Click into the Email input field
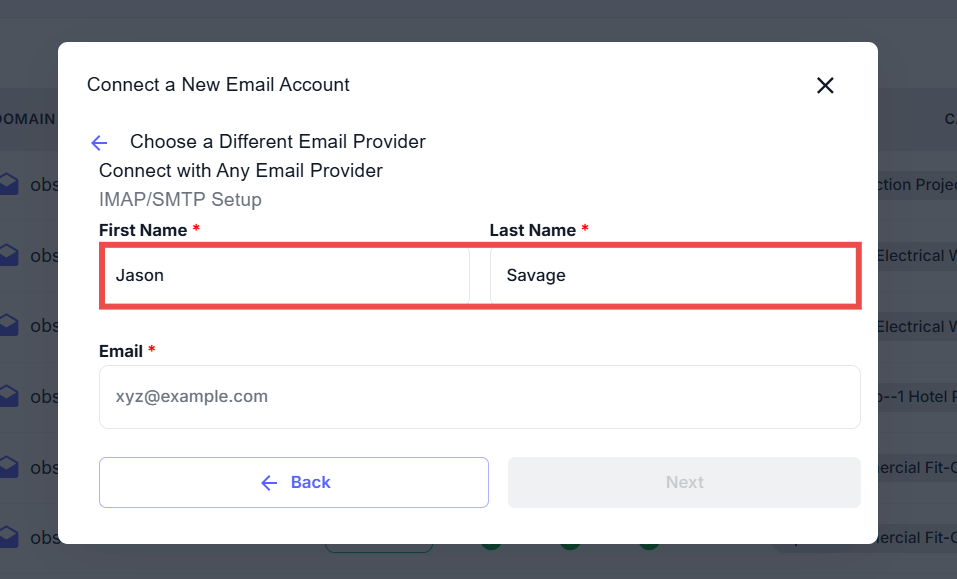957x579 pixels. (479, 396)
